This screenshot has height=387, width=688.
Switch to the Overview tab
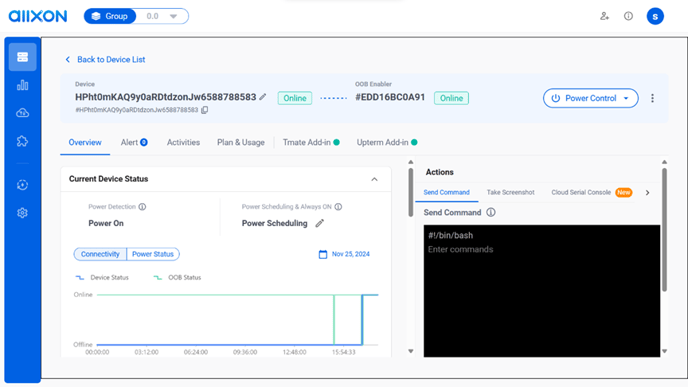pos(85,143)
